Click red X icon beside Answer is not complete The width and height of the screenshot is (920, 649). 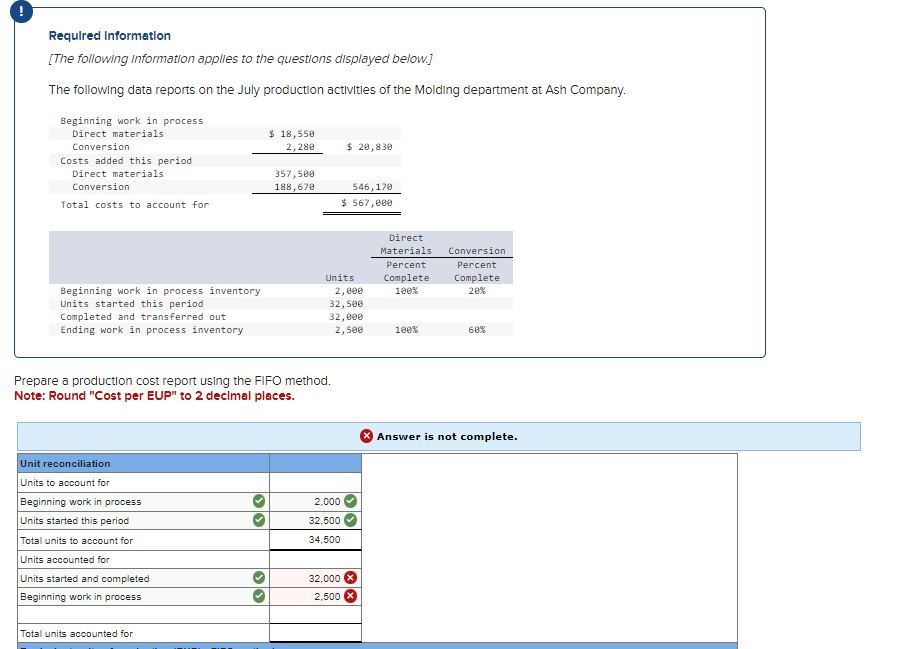tap(366, 436)
